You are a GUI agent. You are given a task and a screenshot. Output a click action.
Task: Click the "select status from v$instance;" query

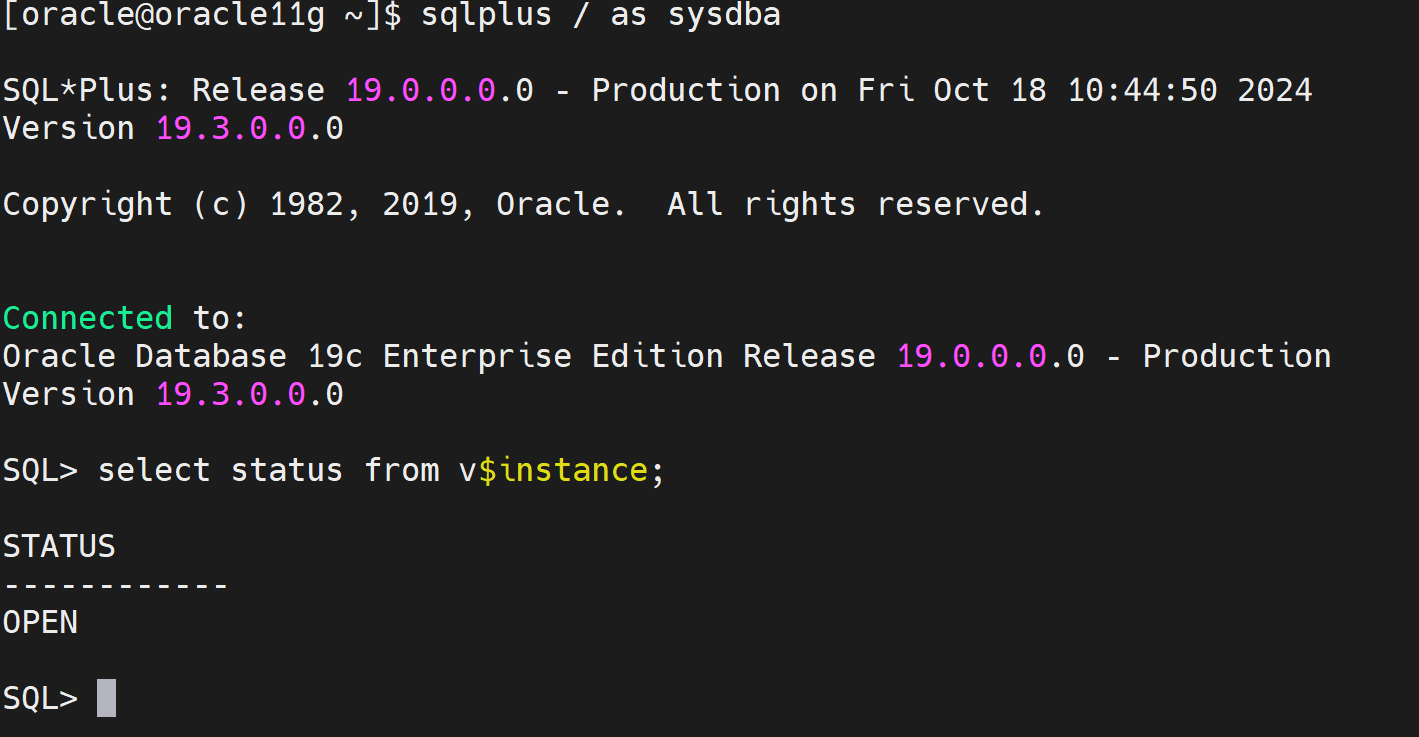point(381,470)
